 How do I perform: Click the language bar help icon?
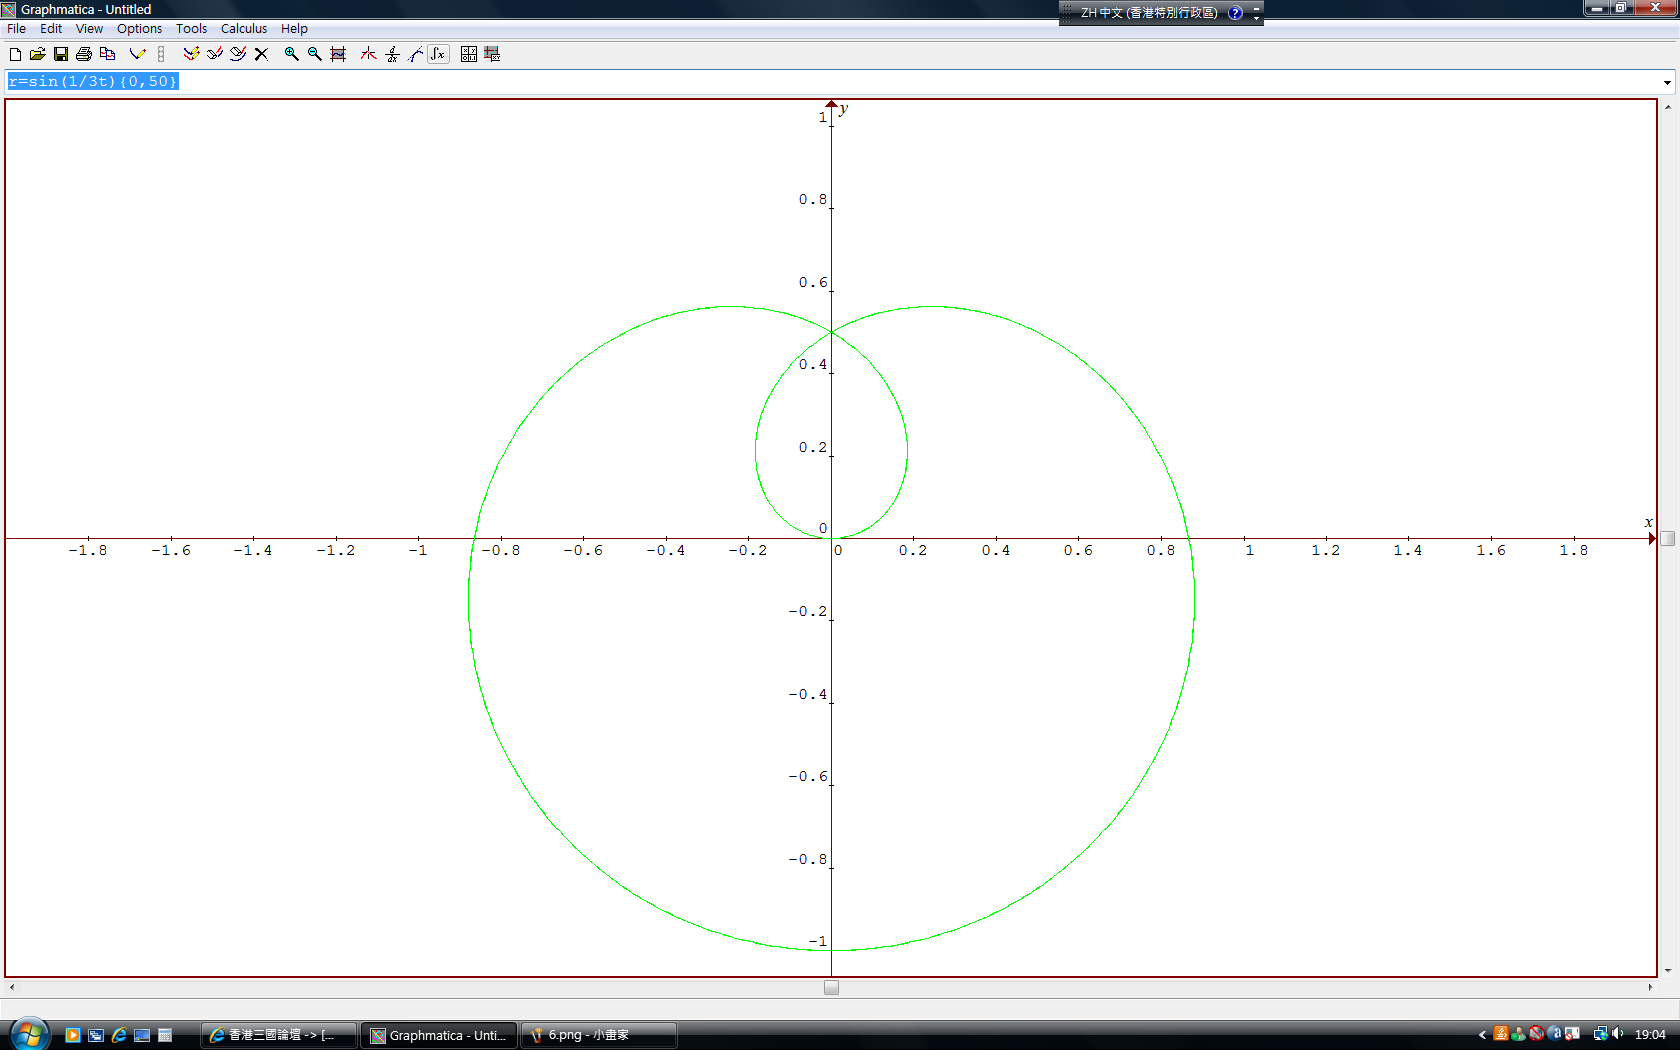click(x=1235, y=13)
